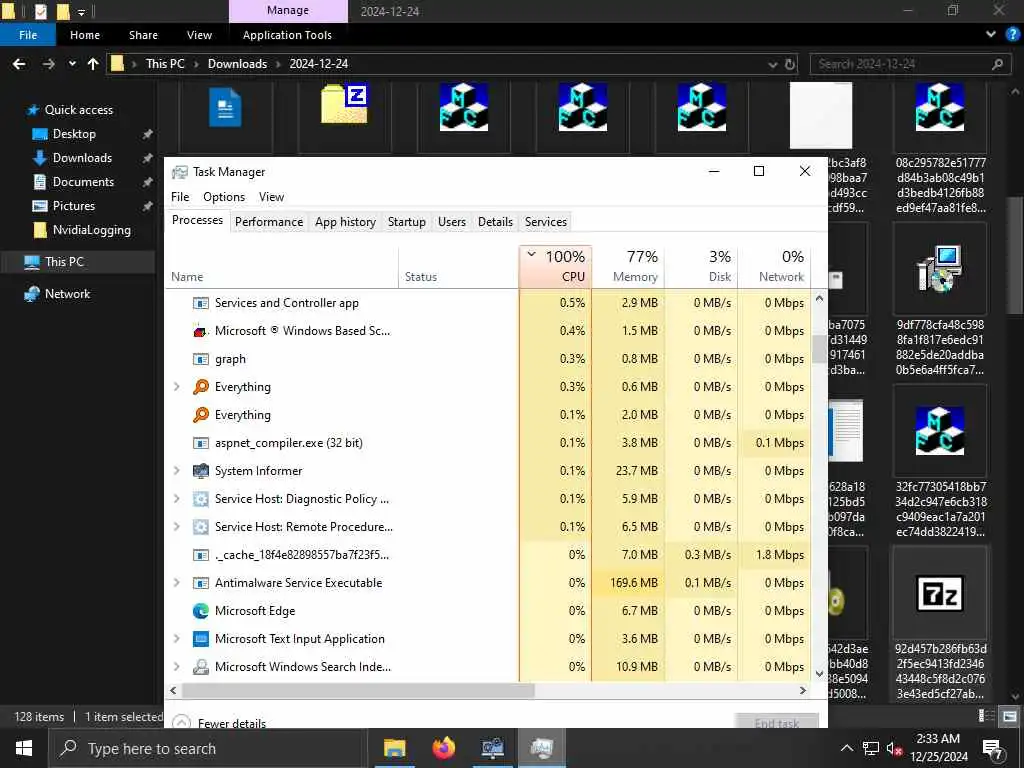
Task: Click the System Informer process icon
Action: (200, 471)
